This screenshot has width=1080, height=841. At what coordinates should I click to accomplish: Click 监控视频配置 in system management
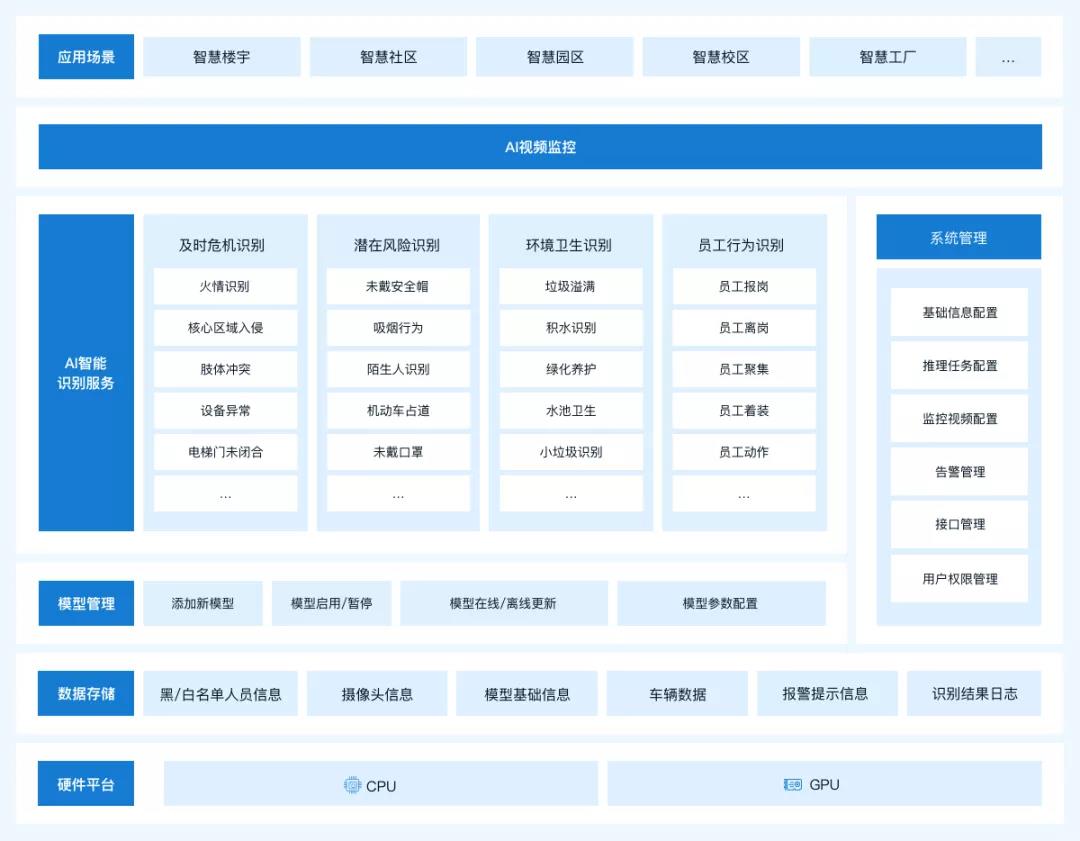[959, 419]
